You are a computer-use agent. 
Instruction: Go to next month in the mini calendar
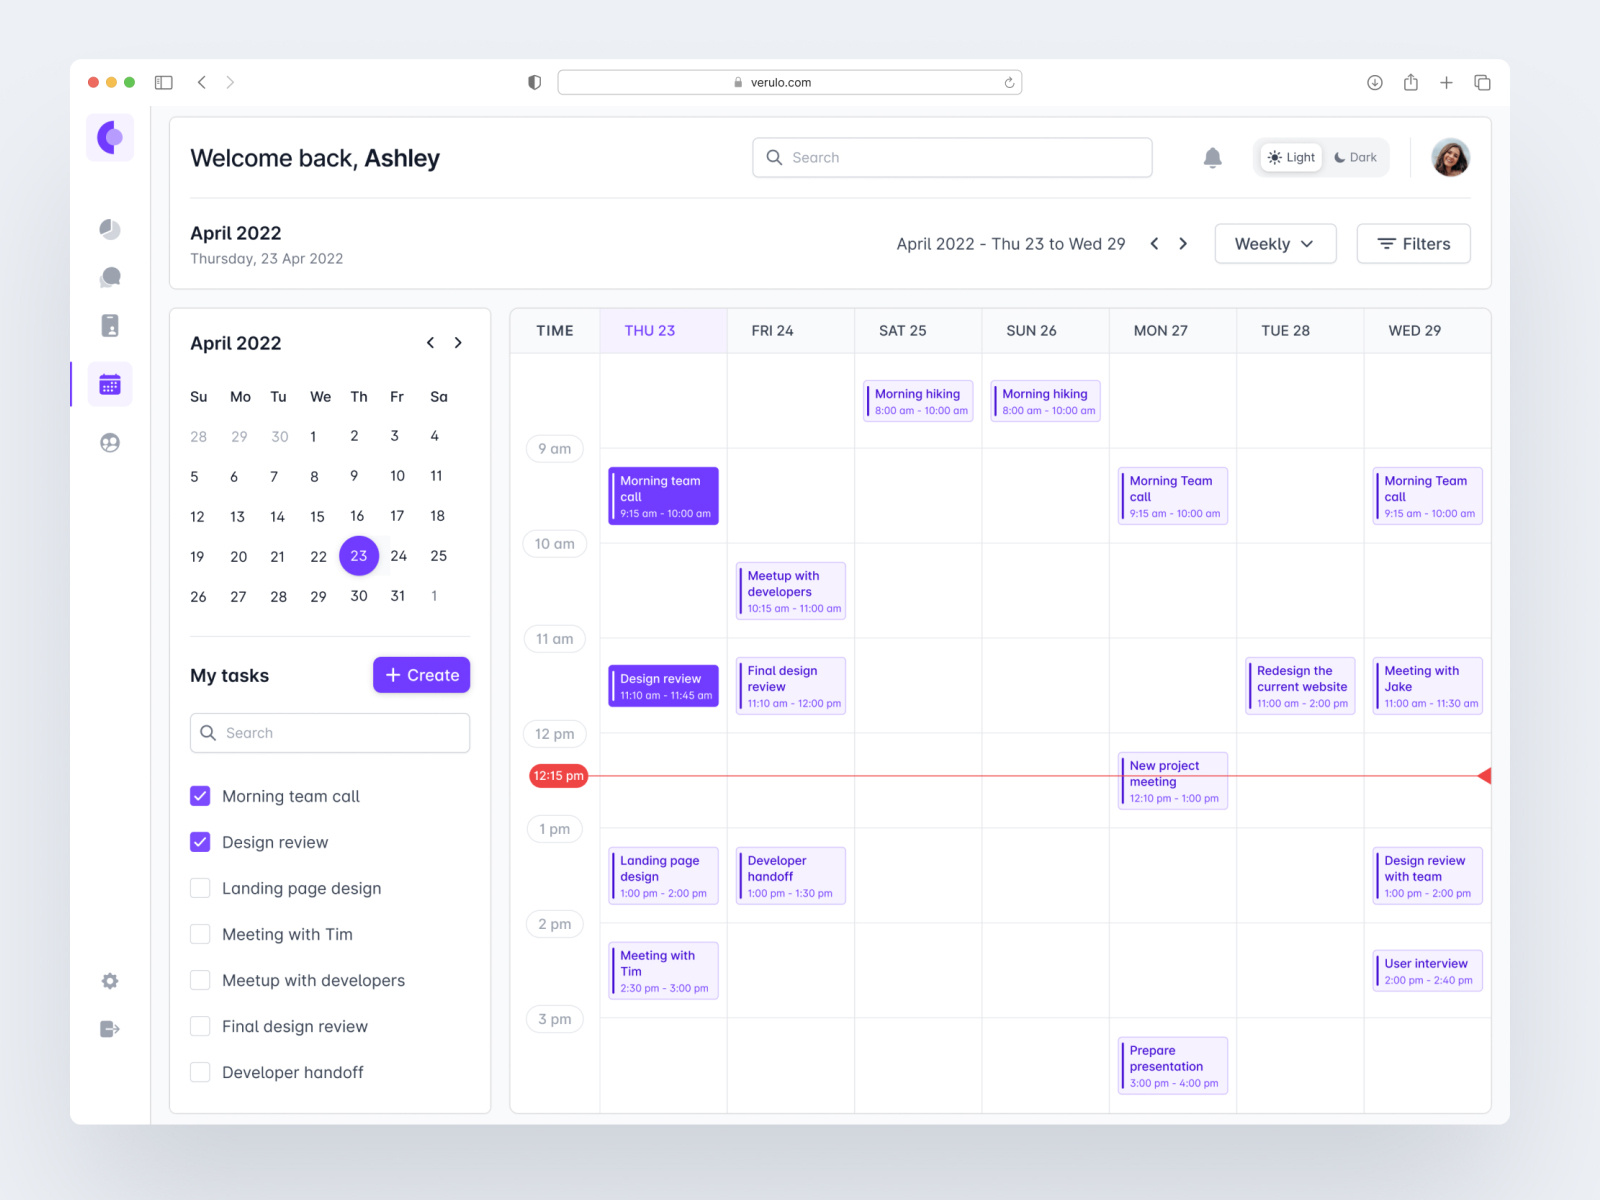tap(459, 342)
